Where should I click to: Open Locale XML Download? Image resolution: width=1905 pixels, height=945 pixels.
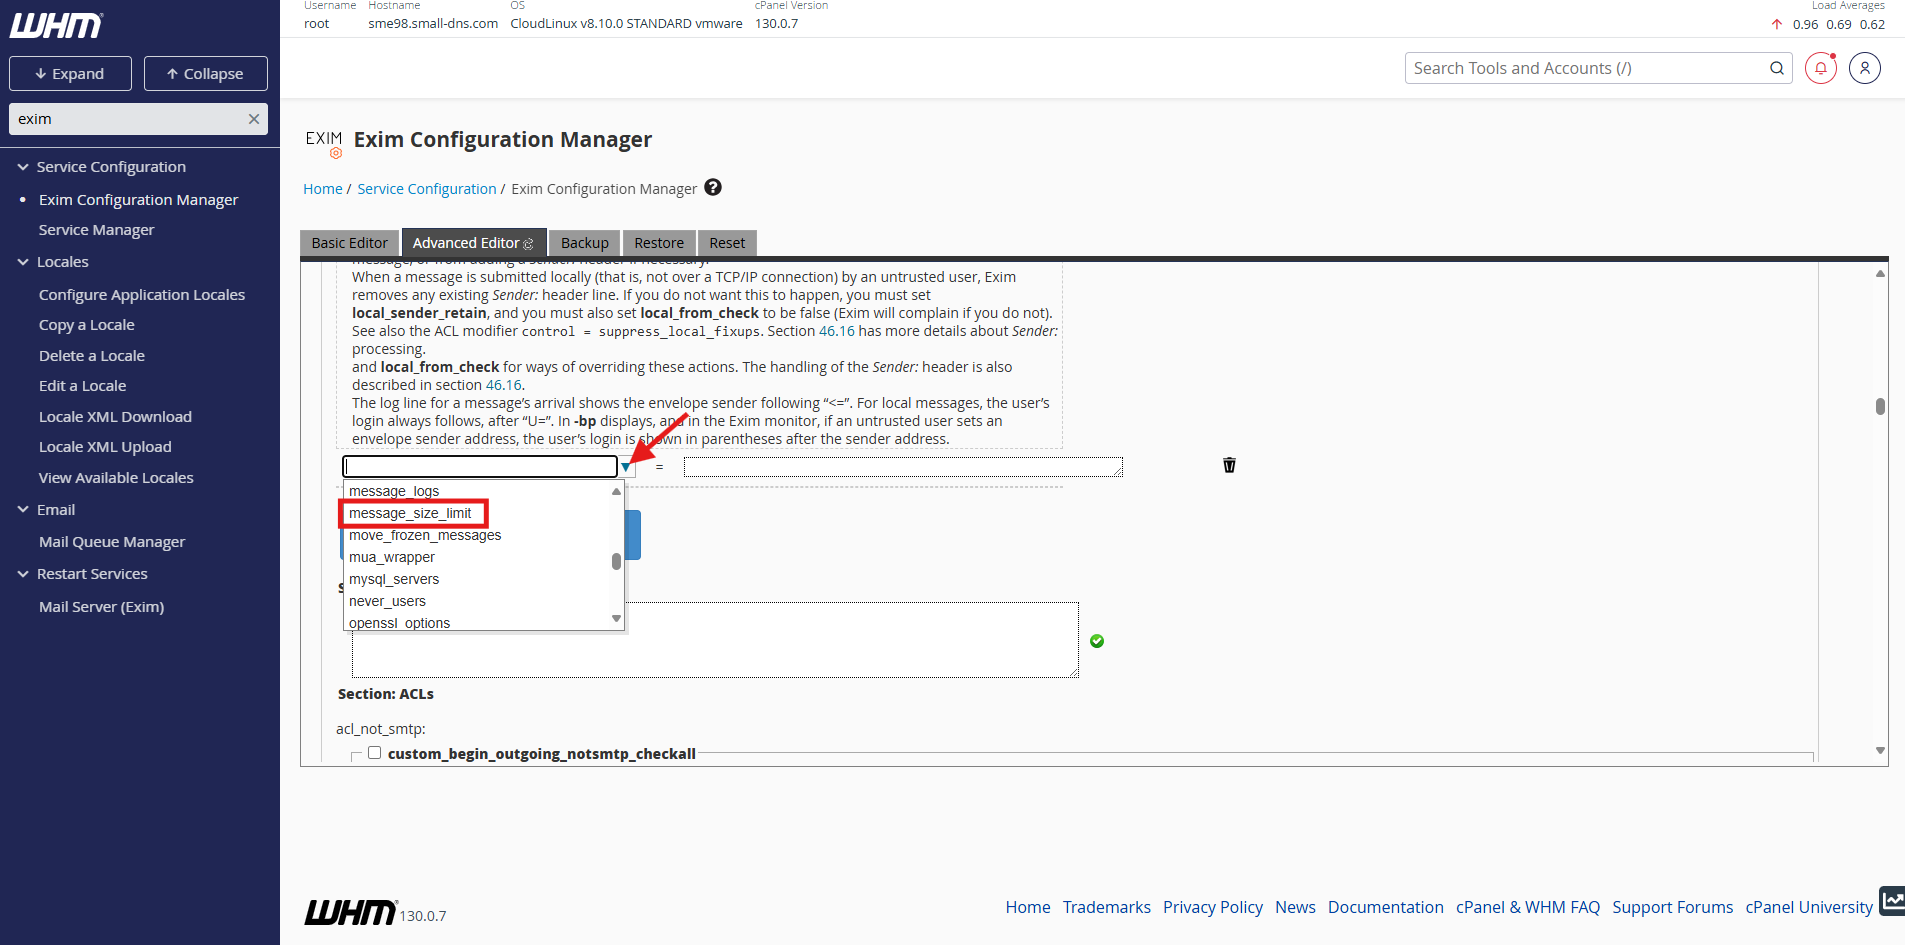click(x=115, y=417)
